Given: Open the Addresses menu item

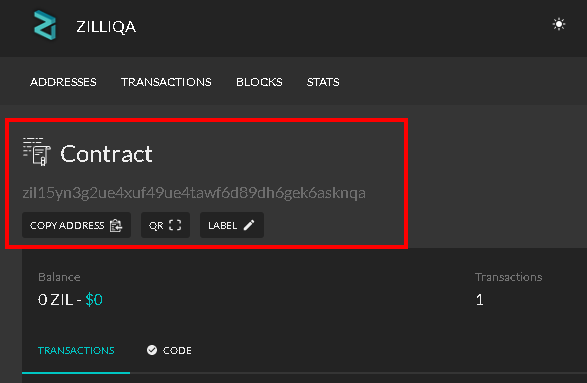Looking at the screenshot, I should tap(63, 82).
